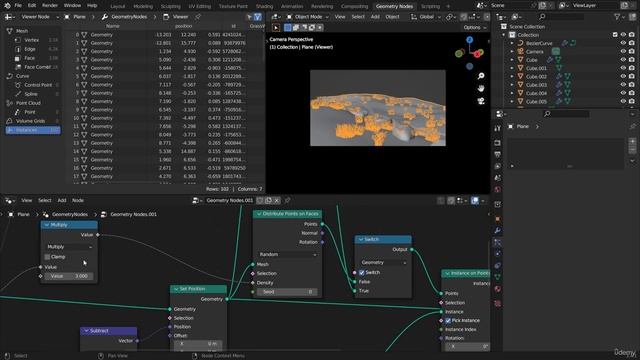Click the Plane breadcrumb in node editor
The image size is (640, 360).
(23, 214)
